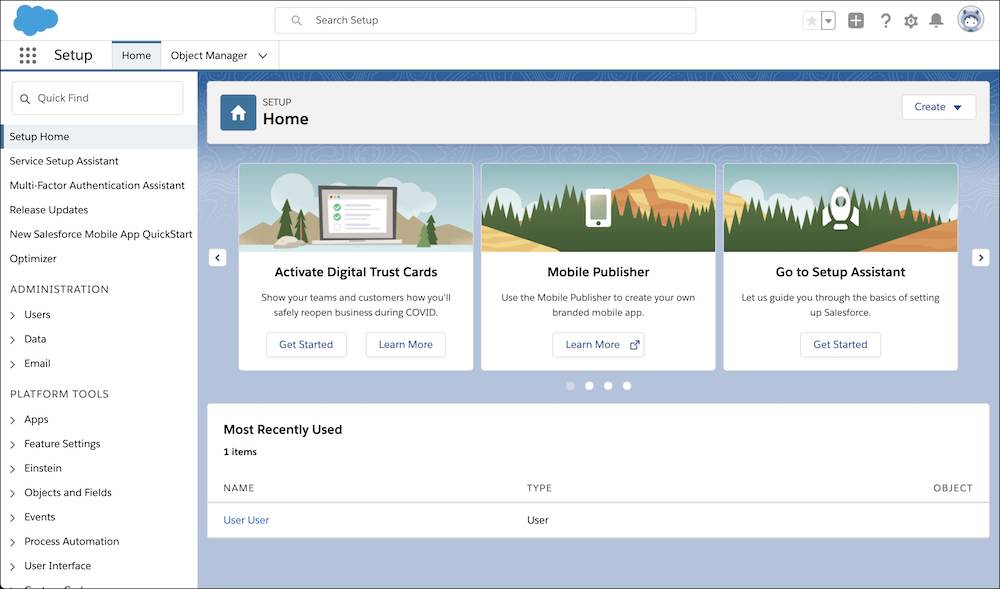1000x589 pixels.
Task: Click the Activate Digital Trust Cards image
Action: click(356, 208)
